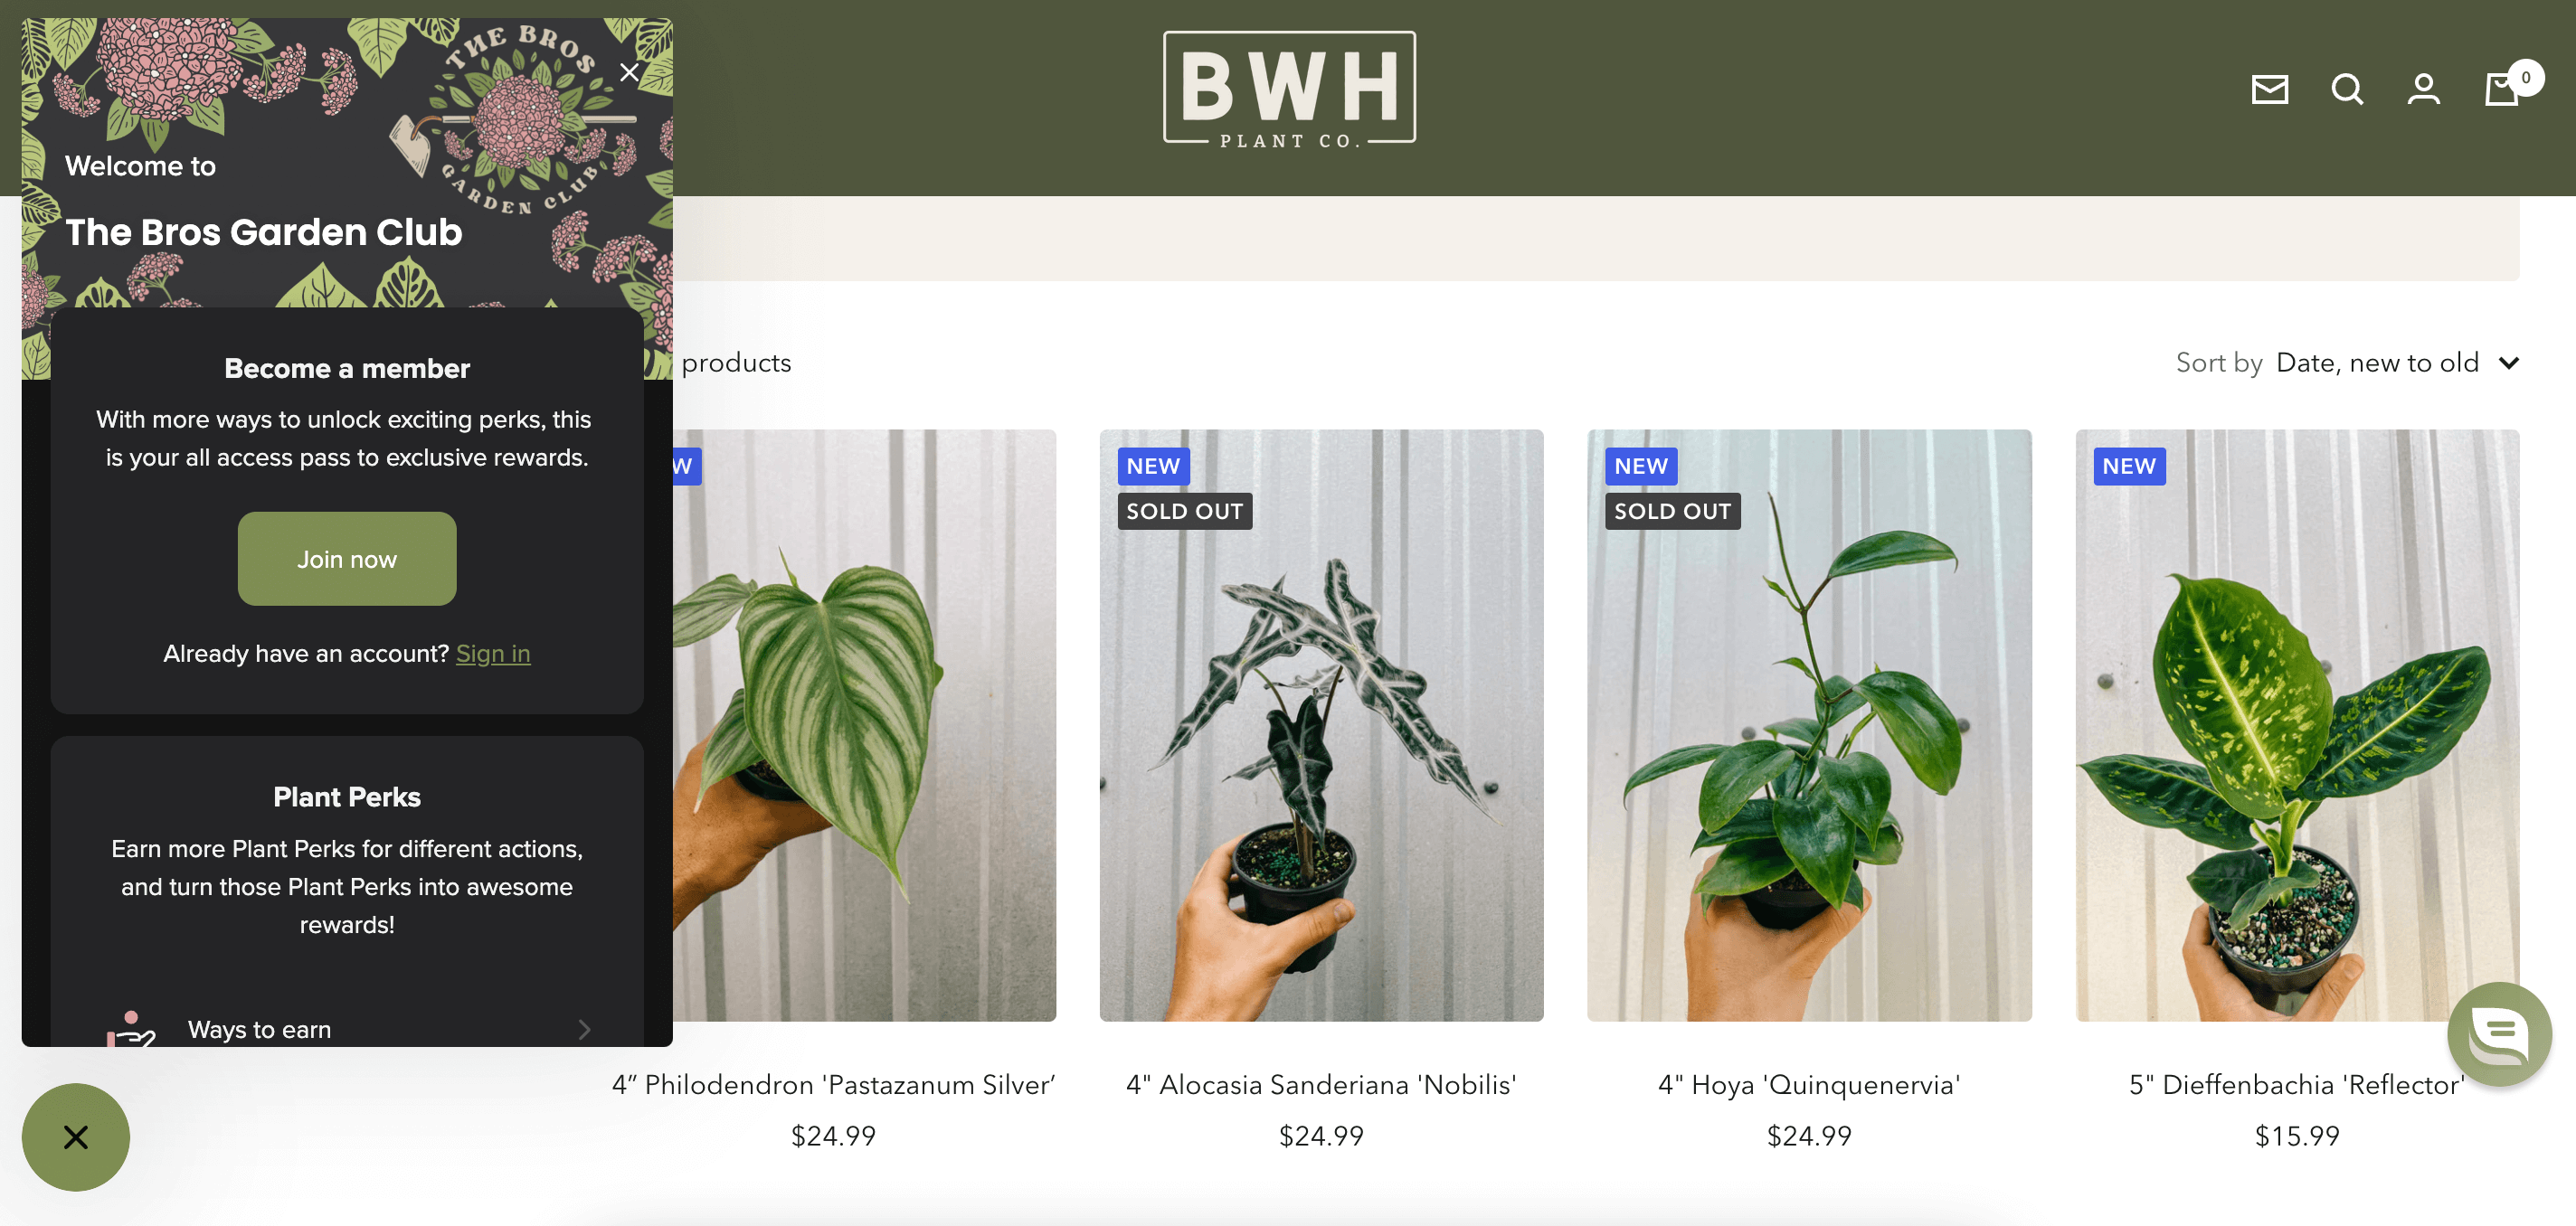Screen dimensions: 2576x1226
Task: Select the NEW badge on Dieffenbachia listing
Action: coord(2131,465)
